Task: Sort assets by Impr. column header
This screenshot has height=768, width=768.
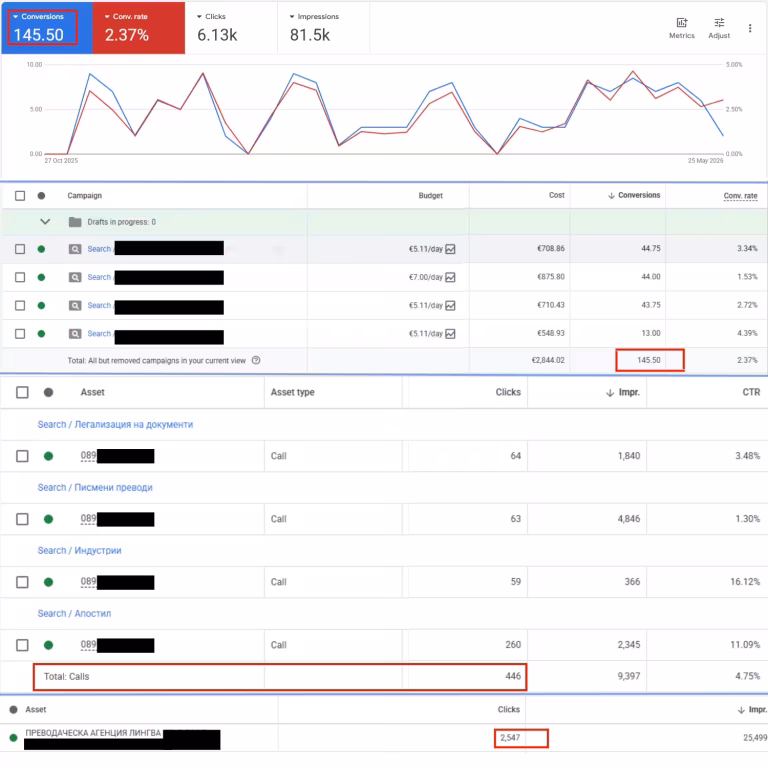Action: [x=623, y=392]
